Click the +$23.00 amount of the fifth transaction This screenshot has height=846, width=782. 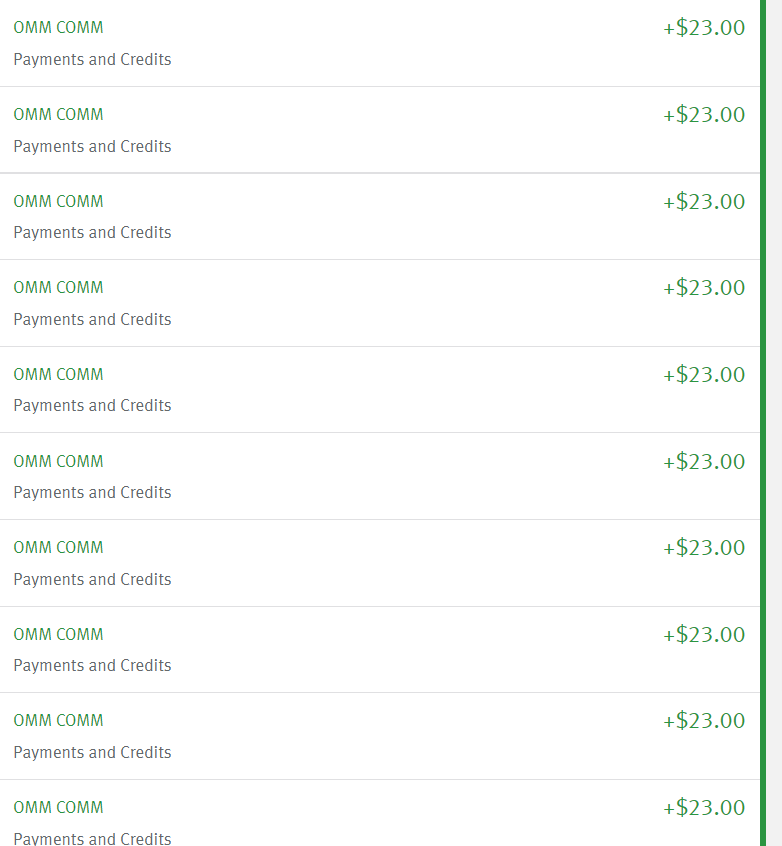[704, 374]
